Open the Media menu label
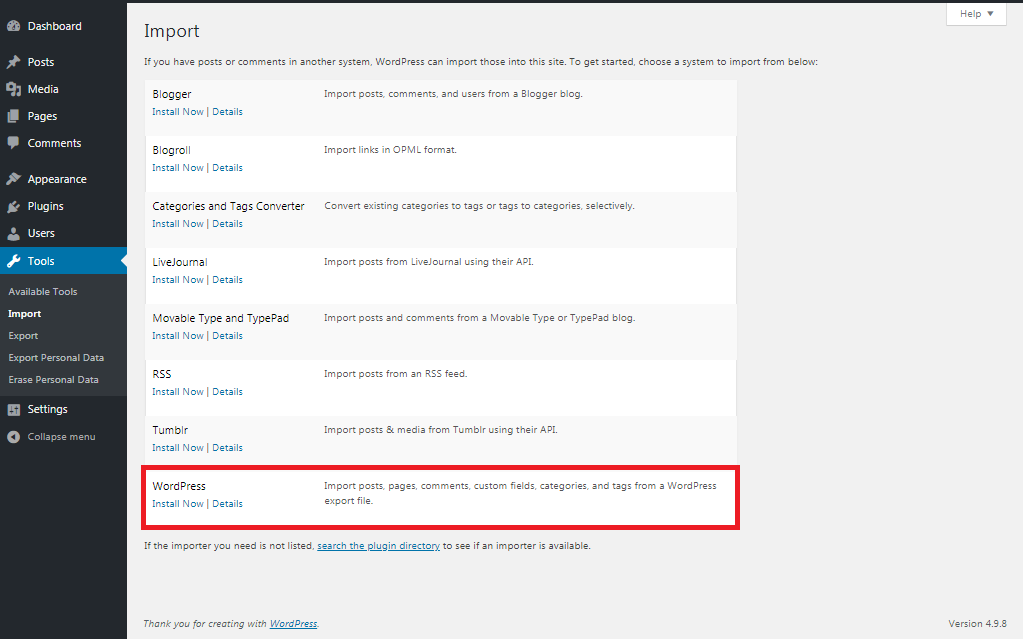 pos(43,89)
